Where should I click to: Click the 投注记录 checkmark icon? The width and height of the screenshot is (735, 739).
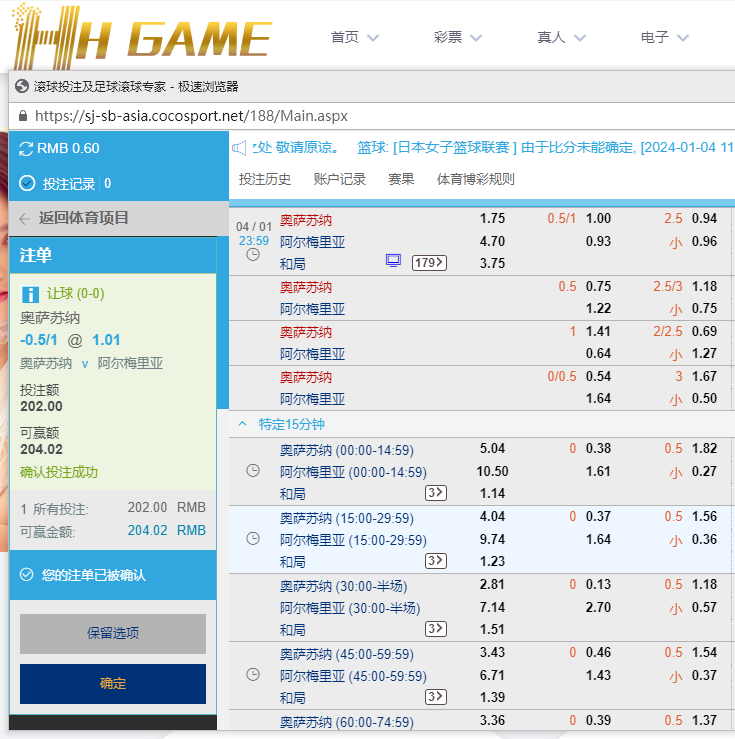coord(27,184)
